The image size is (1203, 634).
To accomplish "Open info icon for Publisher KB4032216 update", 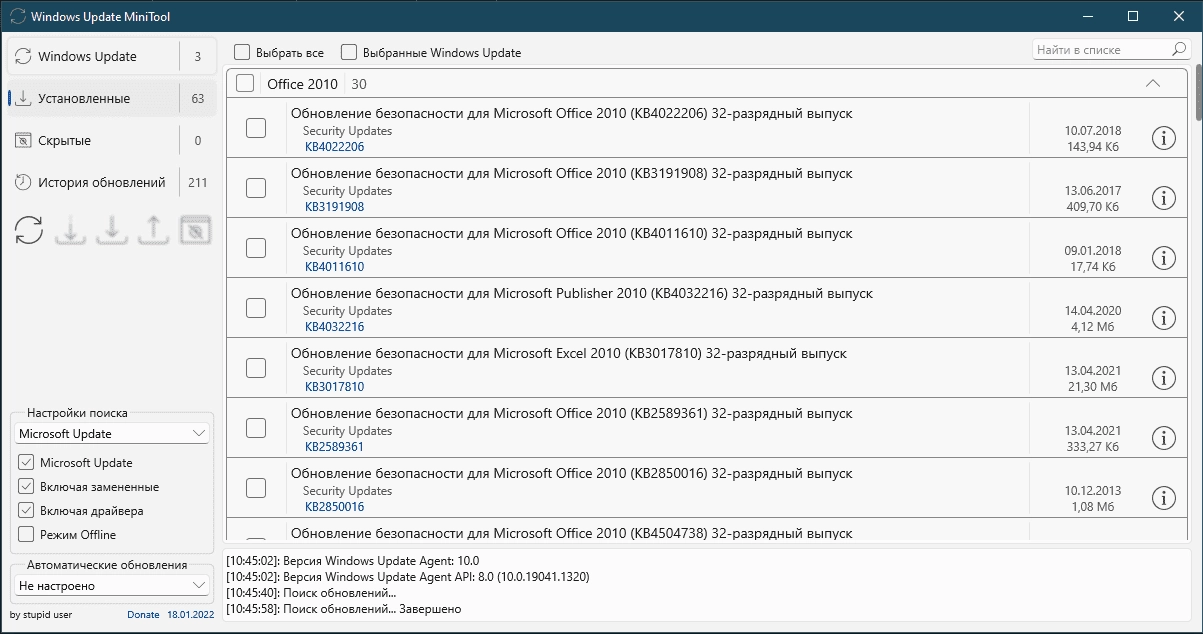I will point(1164,318).
